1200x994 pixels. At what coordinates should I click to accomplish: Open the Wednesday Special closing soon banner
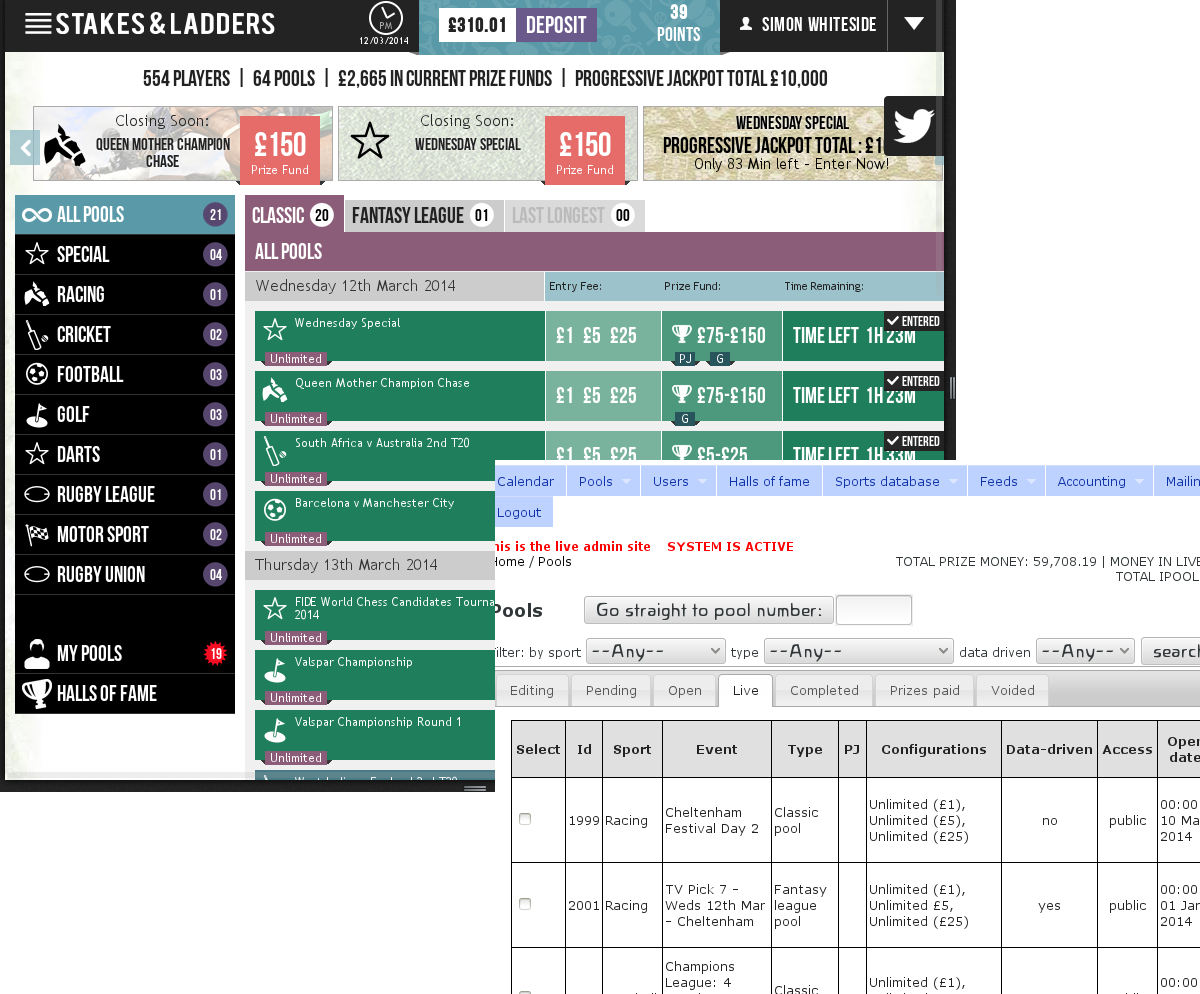[x=488, y=144]
